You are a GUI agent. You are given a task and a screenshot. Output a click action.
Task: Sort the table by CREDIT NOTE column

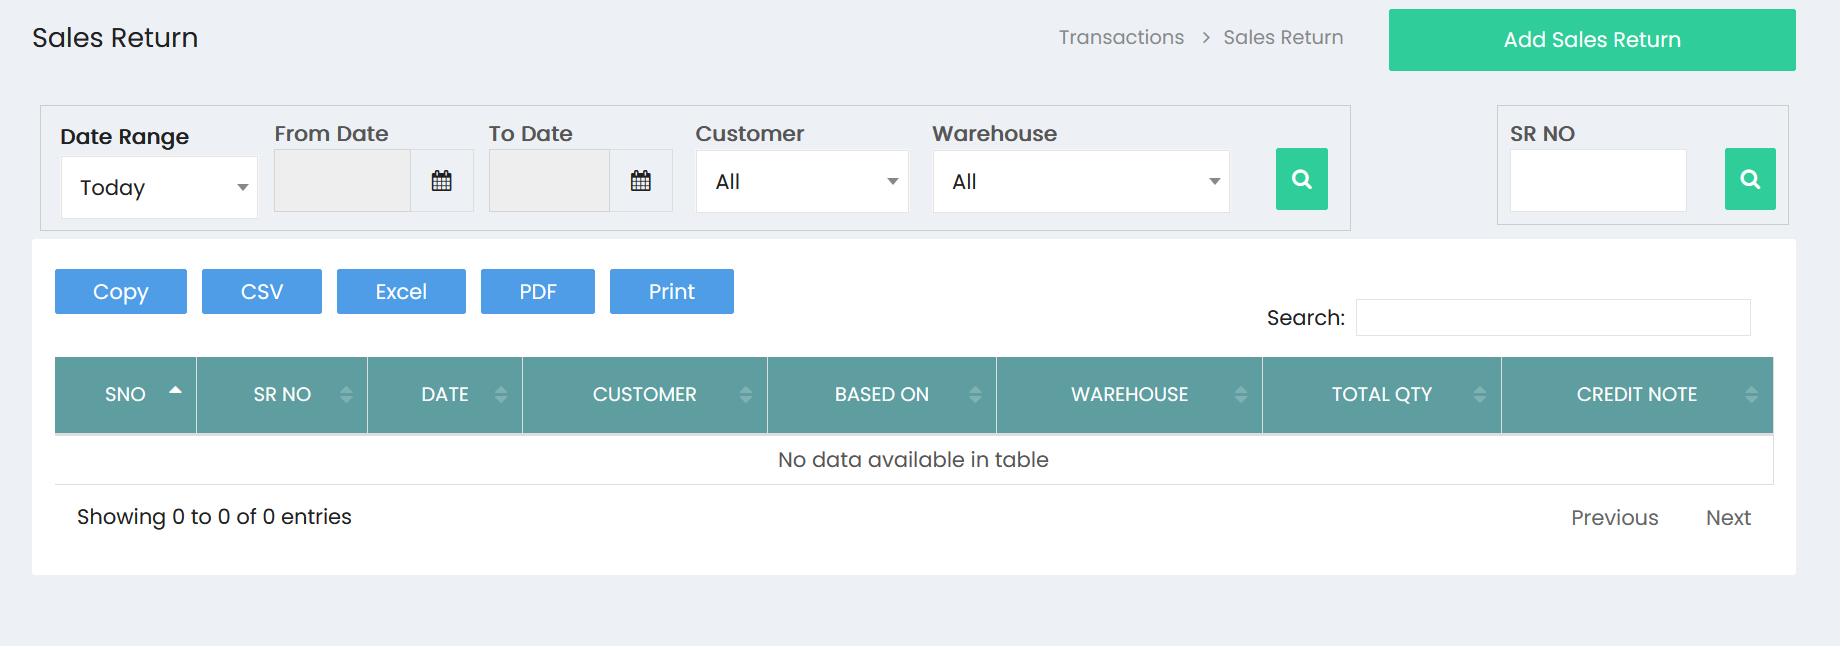pos(1637,395)
